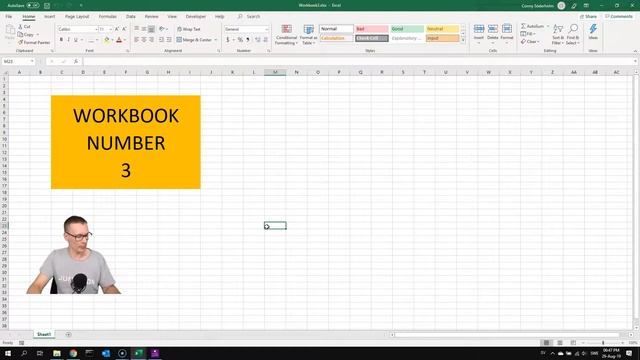640x360 pixels.
Task: Add a new sheet with plus icon
Action: click(68, 334)
